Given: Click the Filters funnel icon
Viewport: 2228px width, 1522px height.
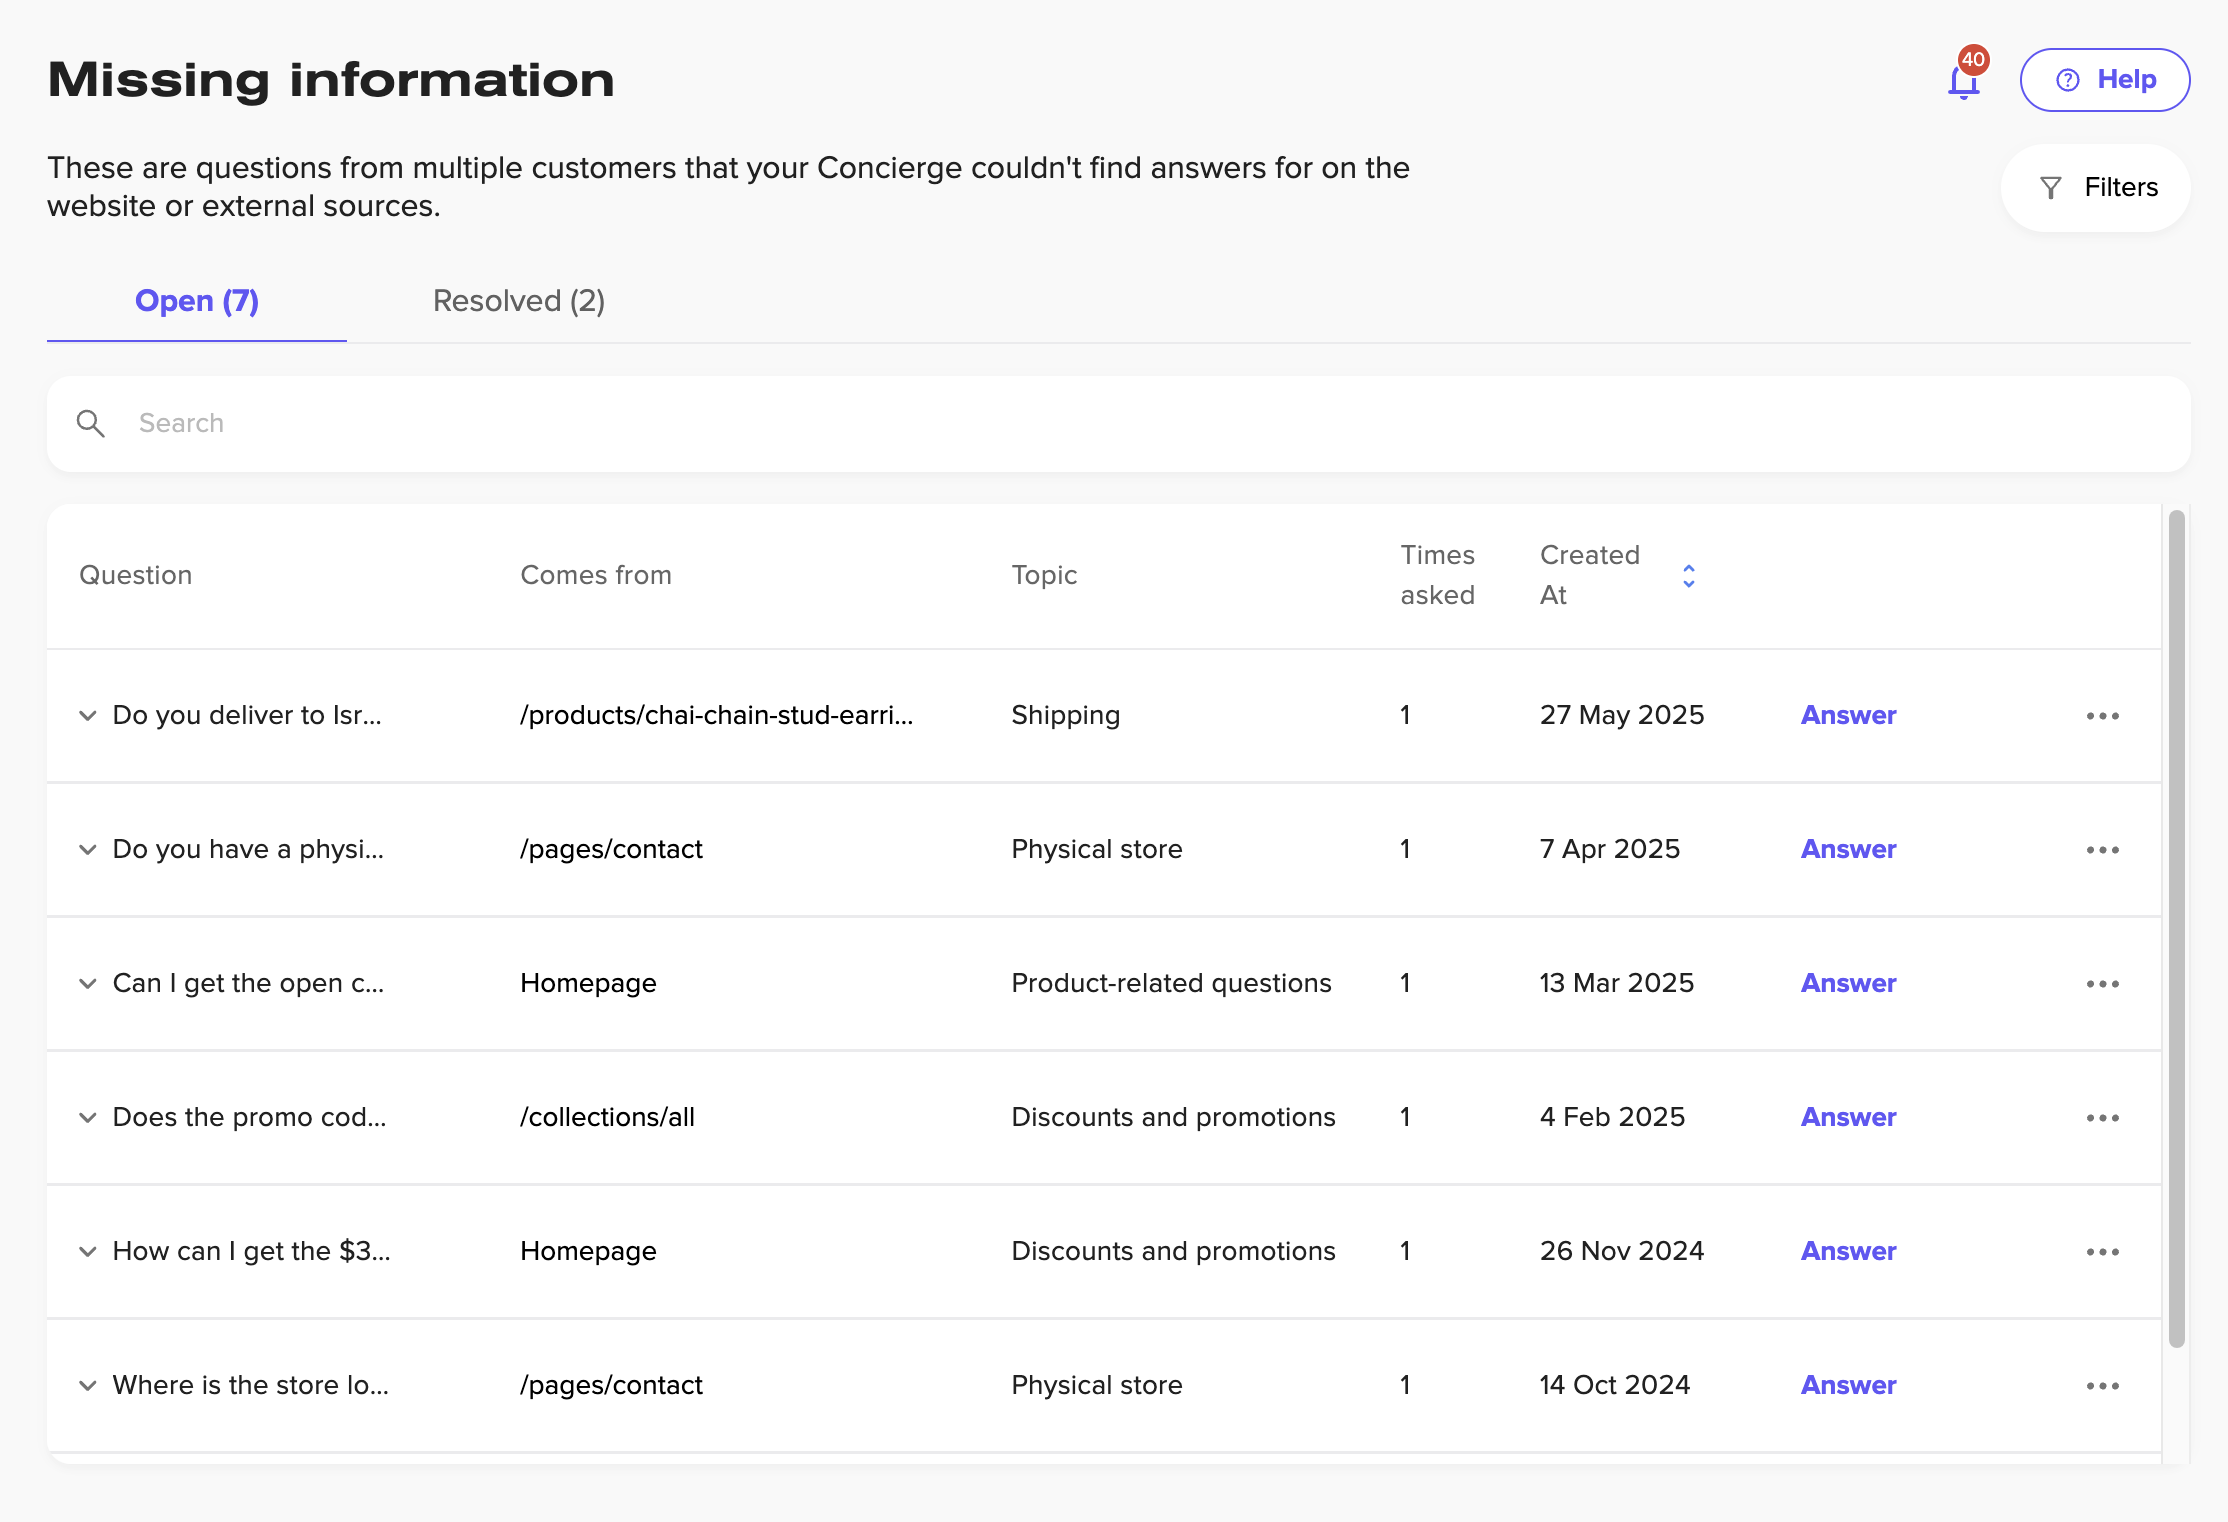Looking at the screenshot, I should tap(2050, 187).
